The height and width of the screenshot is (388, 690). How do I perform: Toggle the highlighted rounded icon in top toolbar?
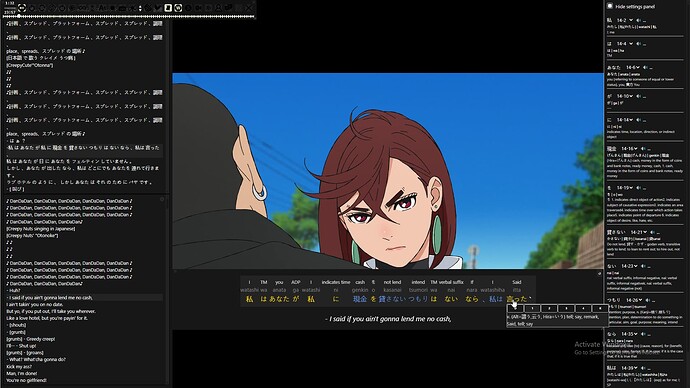point(178,8)
